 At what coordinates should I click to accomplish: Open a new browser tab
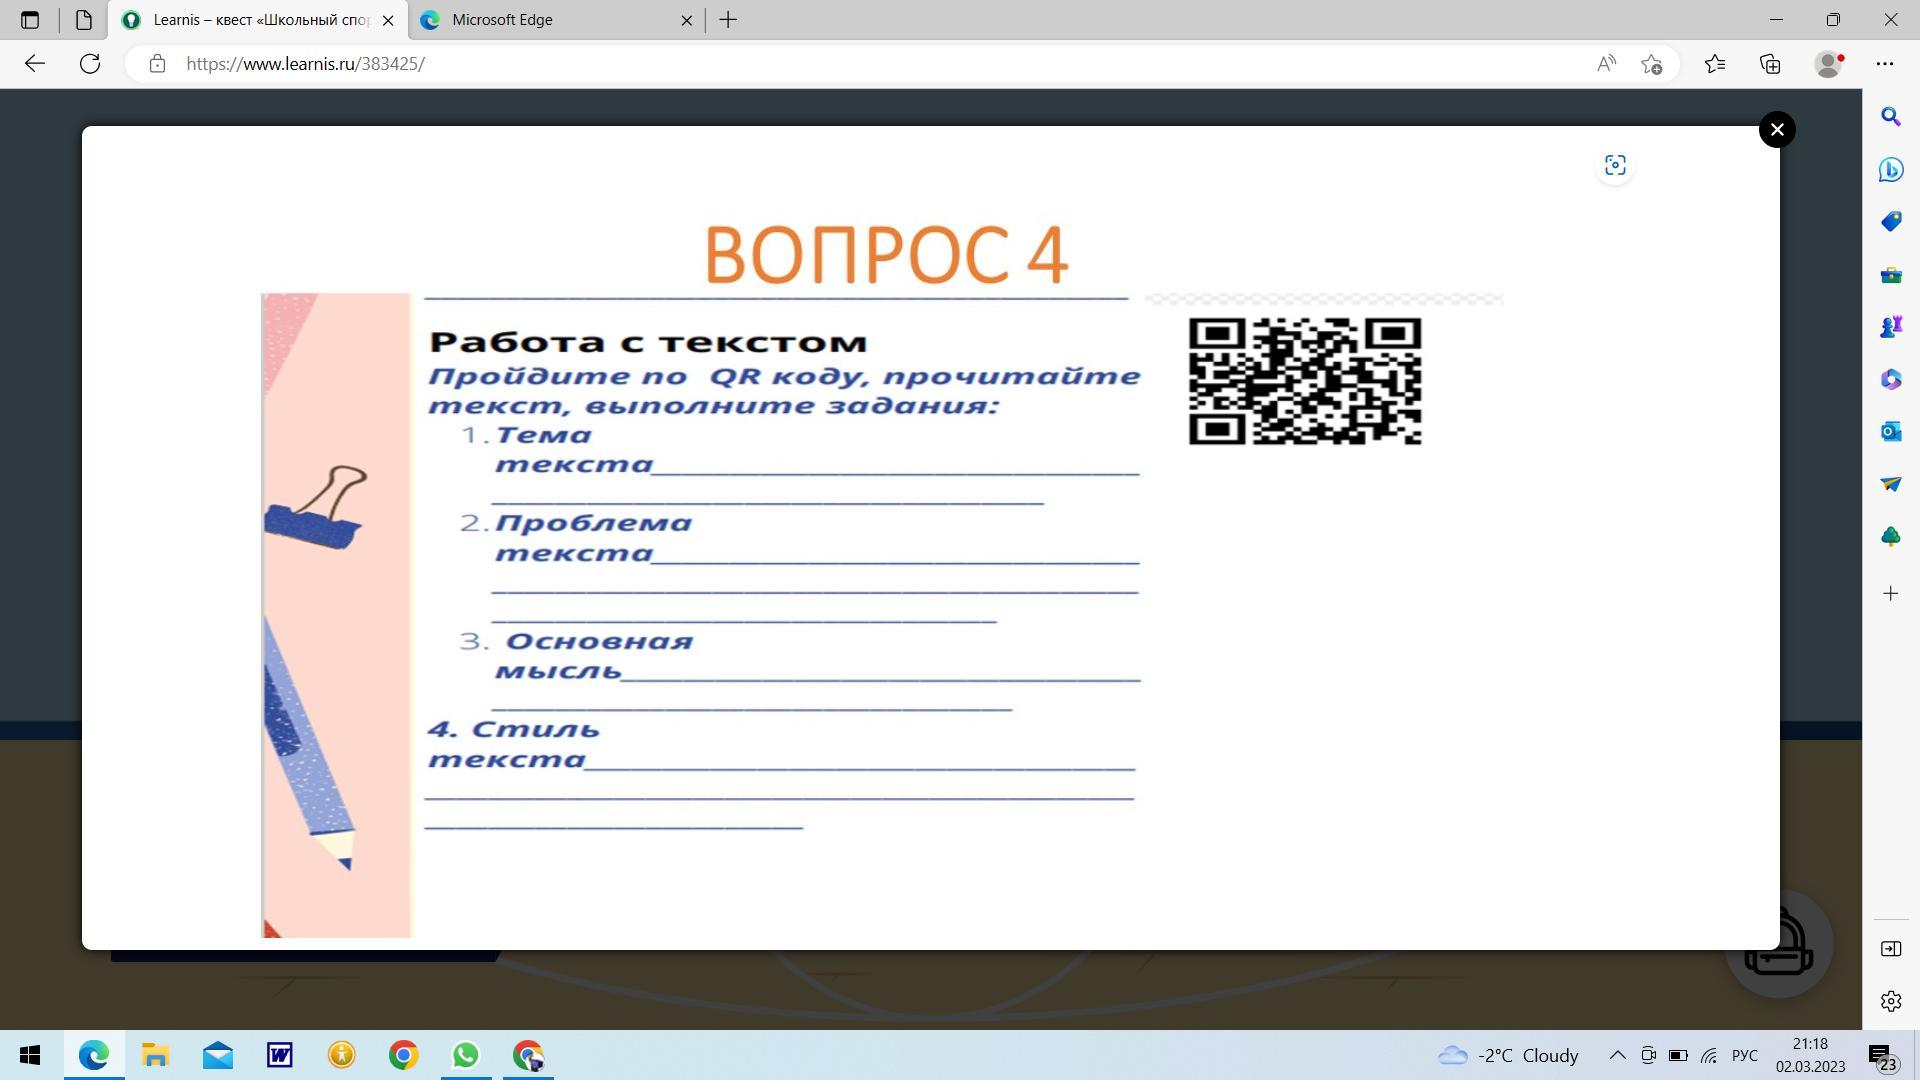[x=728, y=20]
